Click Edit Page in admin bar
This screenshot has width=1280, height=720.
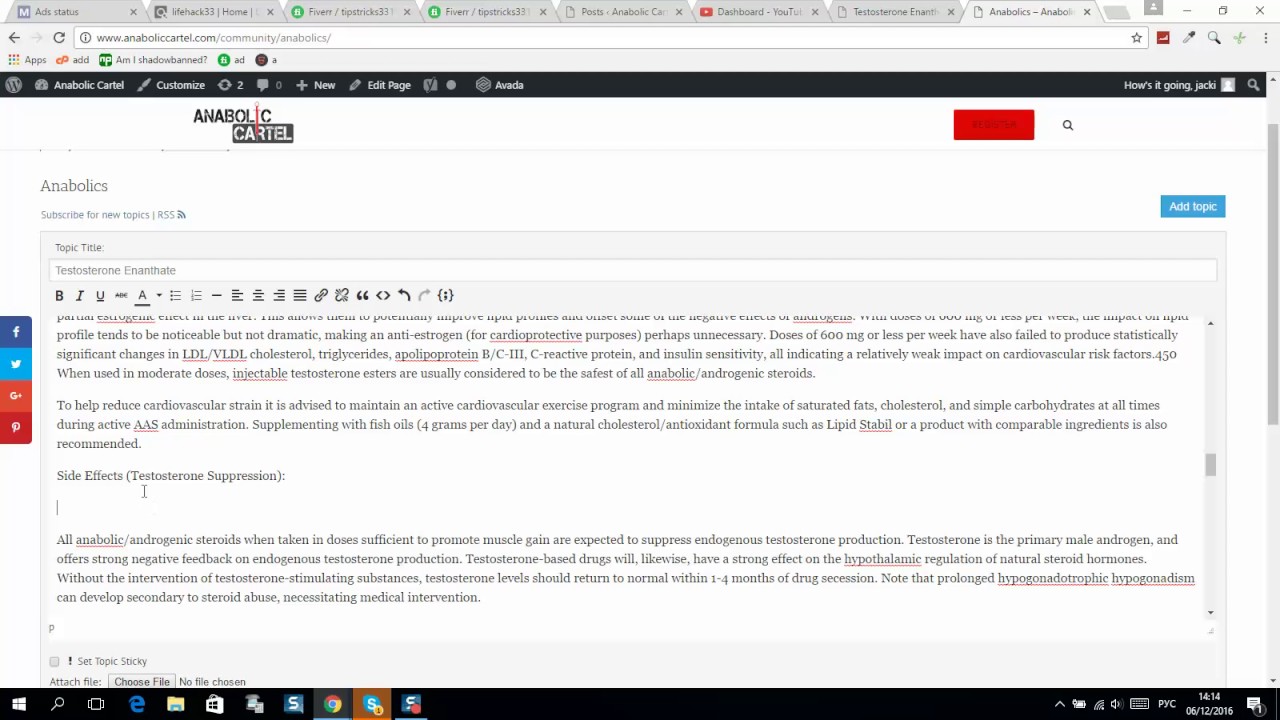379,85
